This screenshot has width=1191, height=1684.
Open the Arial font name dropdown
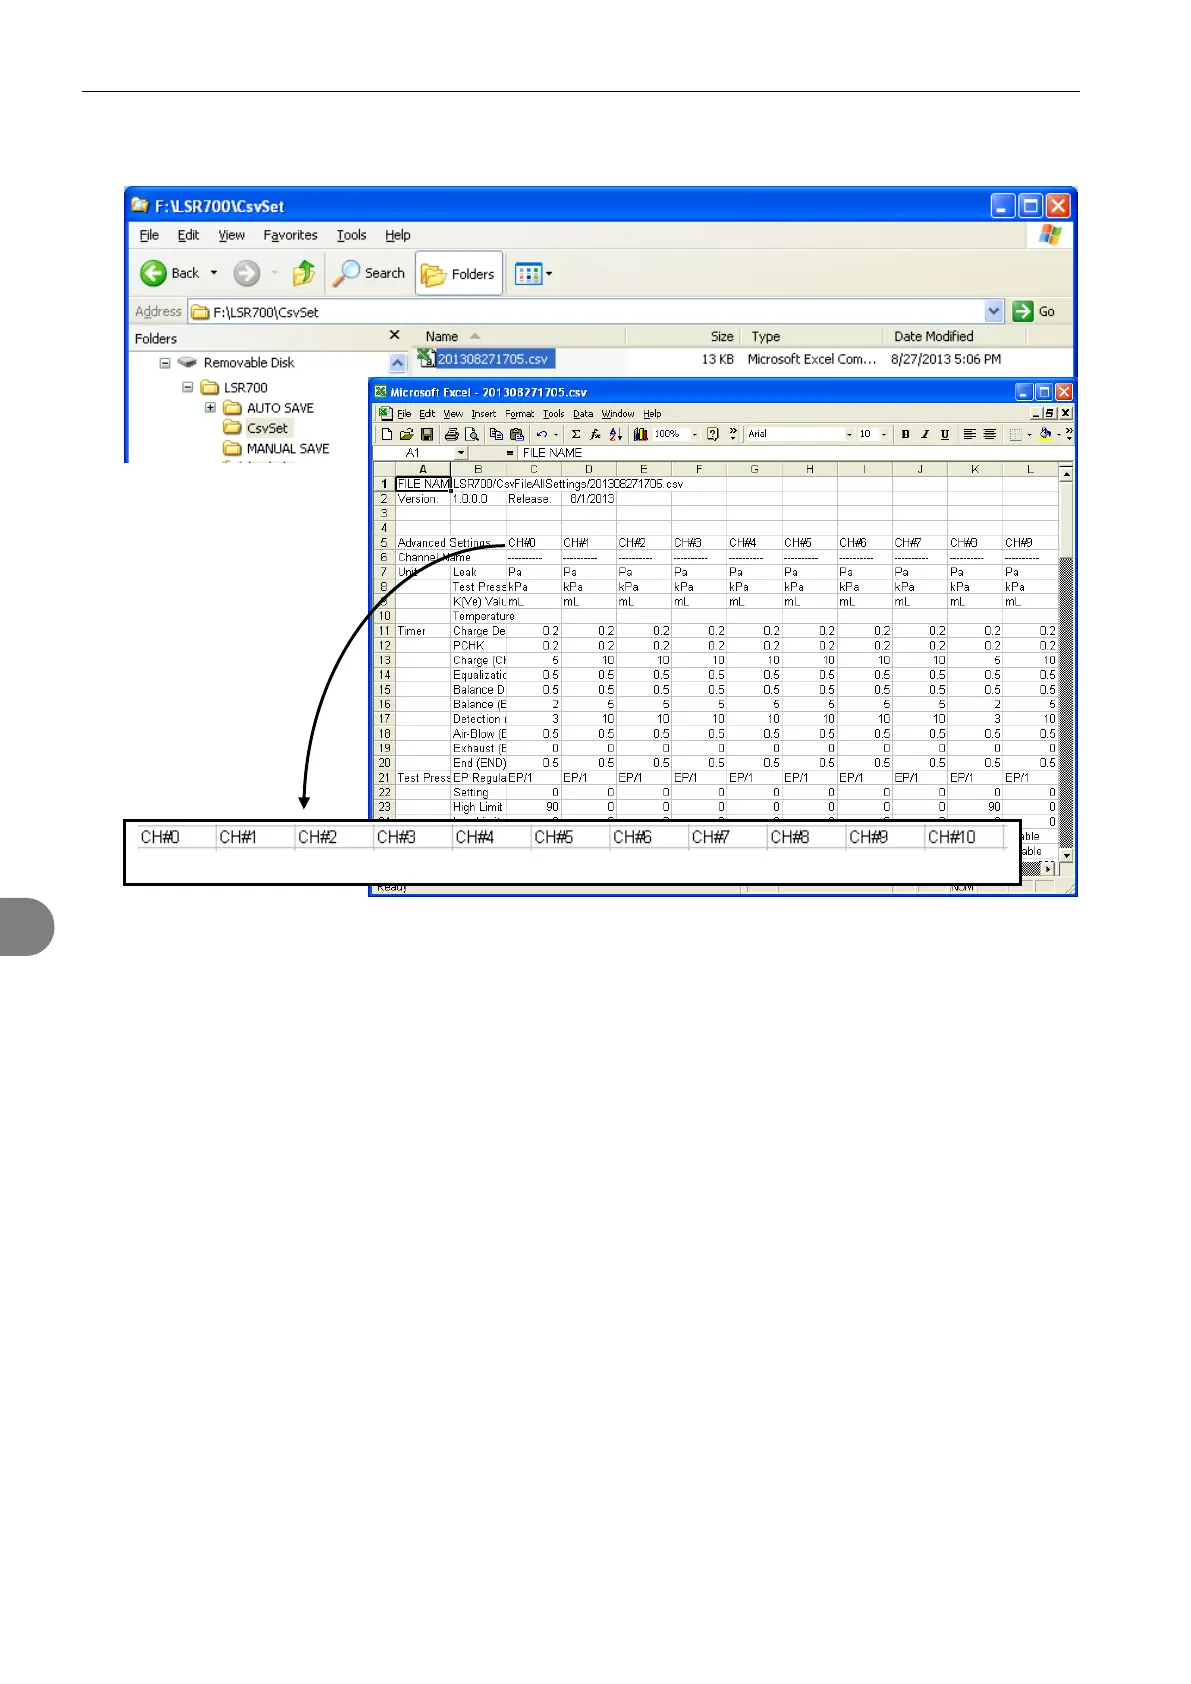850,434
